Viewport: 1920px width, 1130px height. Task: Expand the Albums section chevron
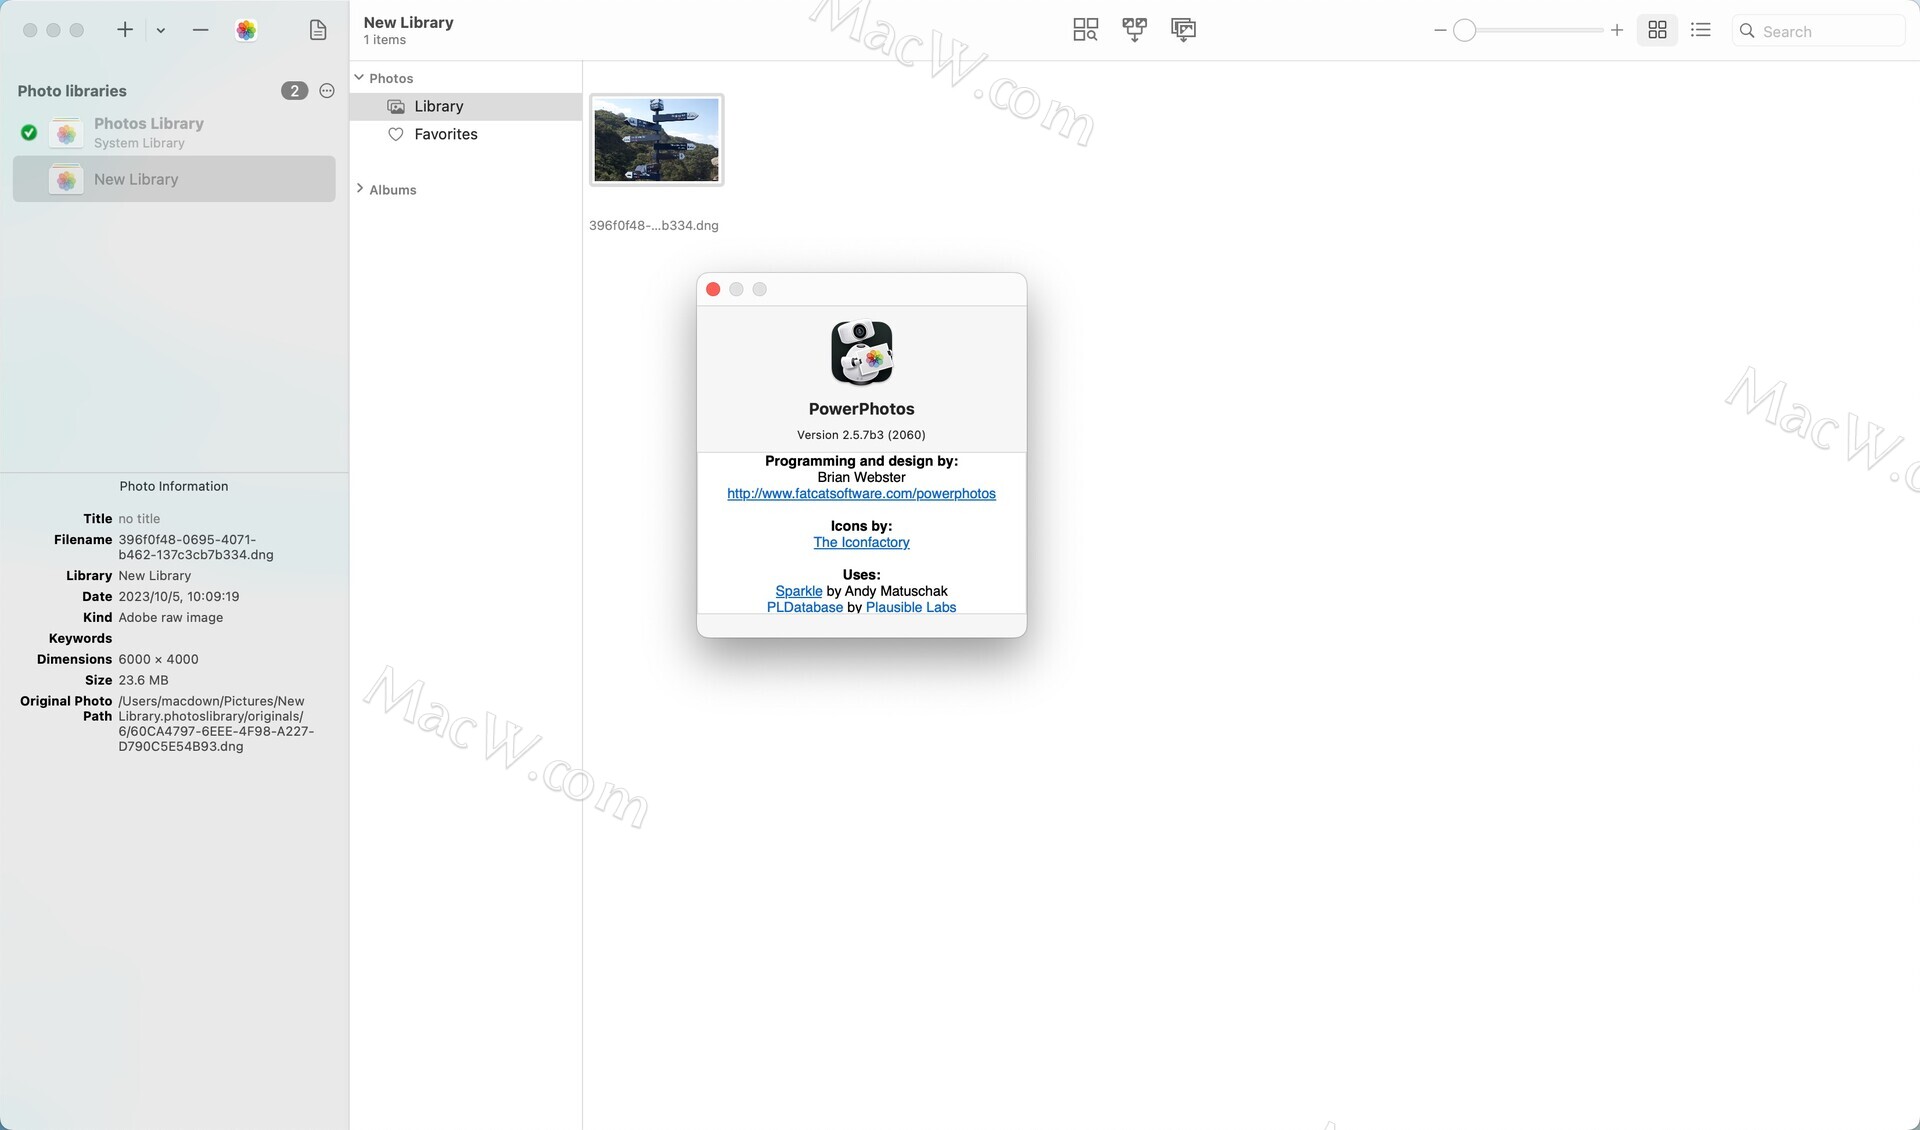click(359, 189)
